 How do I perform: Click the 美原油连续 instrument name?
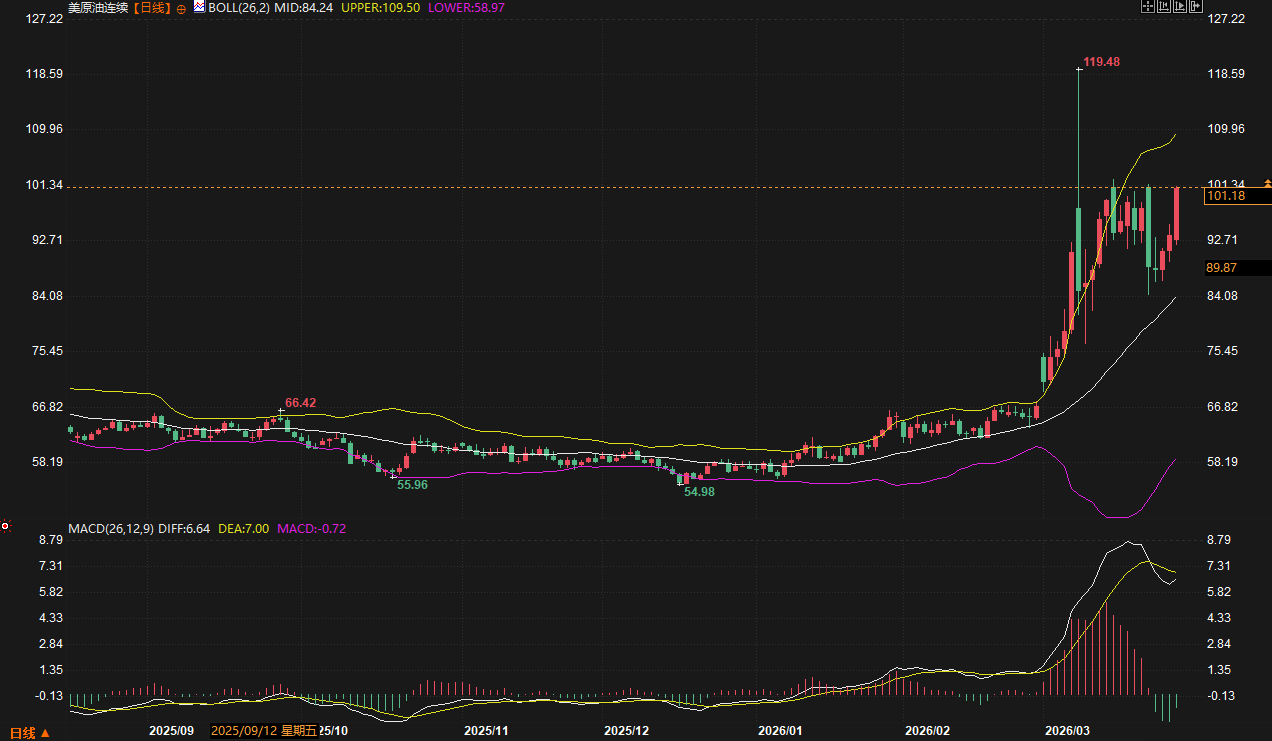(x=98, y=7)
